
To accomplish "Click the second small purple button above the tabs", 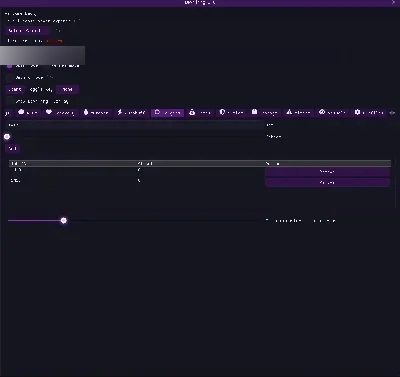I will tap(68, 89).
